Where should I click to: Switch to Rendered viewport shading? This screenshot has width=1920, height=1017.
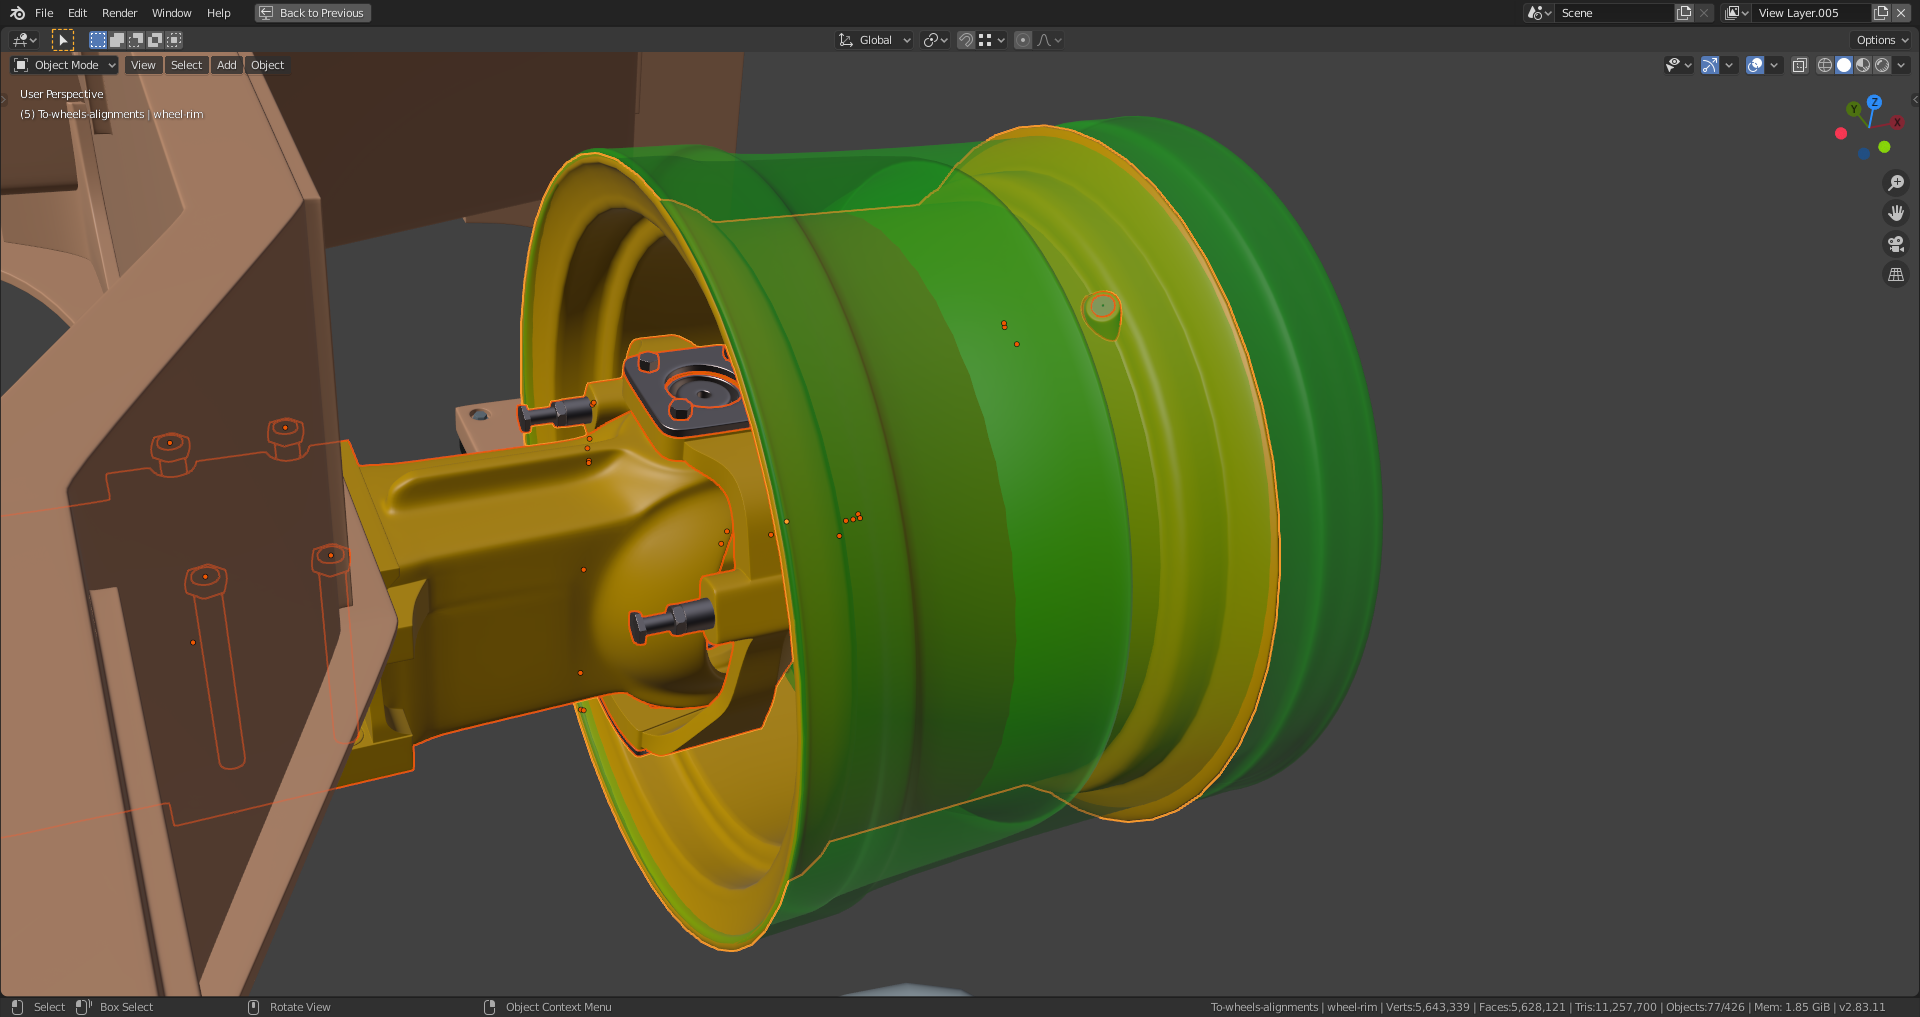(1882, 65)
